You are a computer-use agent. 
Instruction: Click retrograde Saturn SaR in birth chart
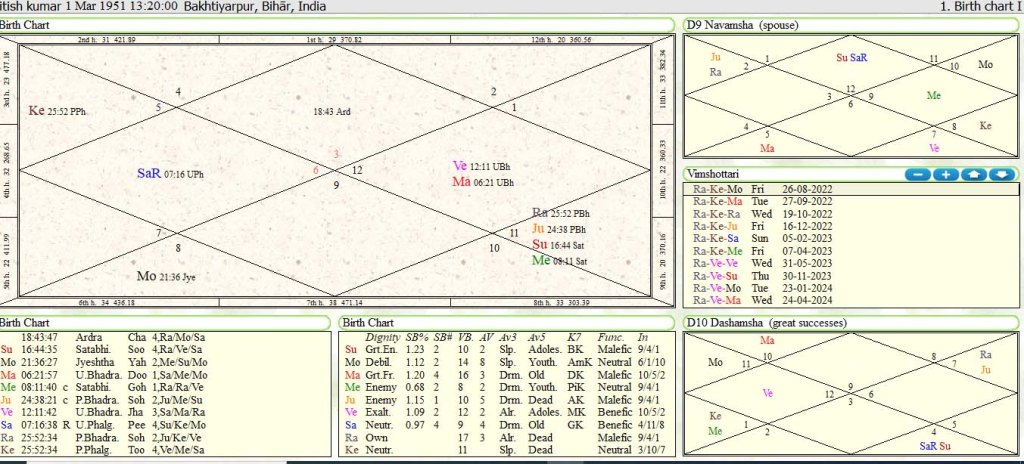tap(150, 173)
